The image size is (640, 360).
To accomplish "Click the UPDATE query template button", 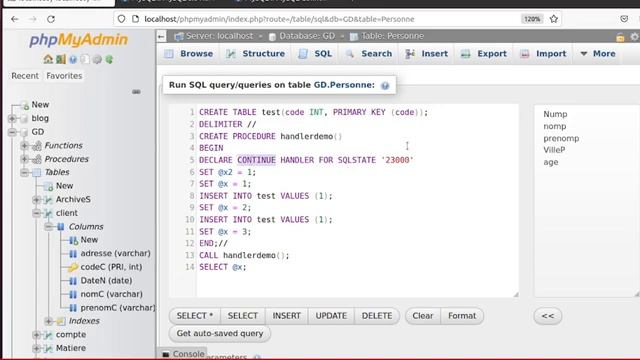I will click(x=331, y=316).
